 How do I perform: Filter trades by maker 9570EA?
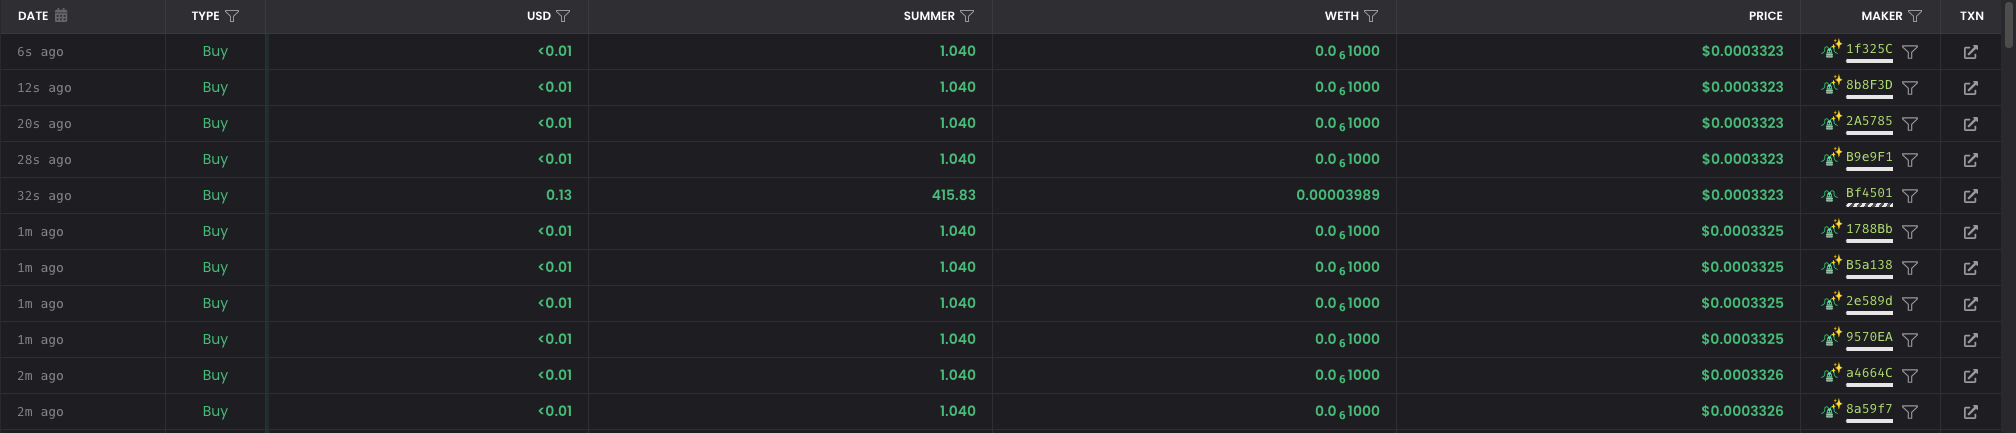click(x=1910, y=340)
